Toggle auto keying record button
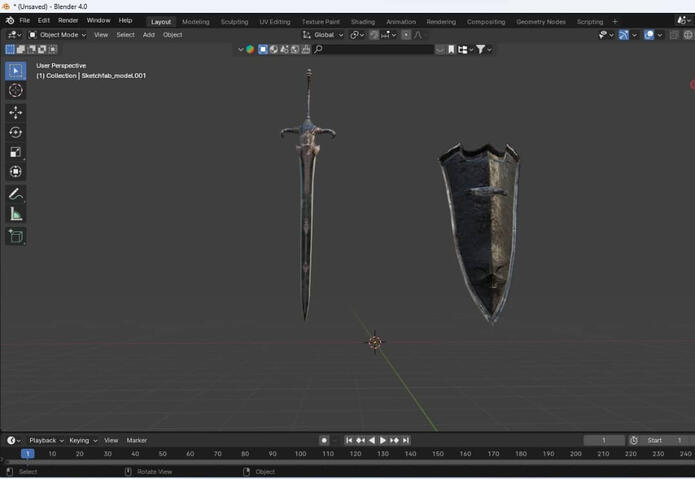Viewport: 695px width, 479px height. point(324,440)
